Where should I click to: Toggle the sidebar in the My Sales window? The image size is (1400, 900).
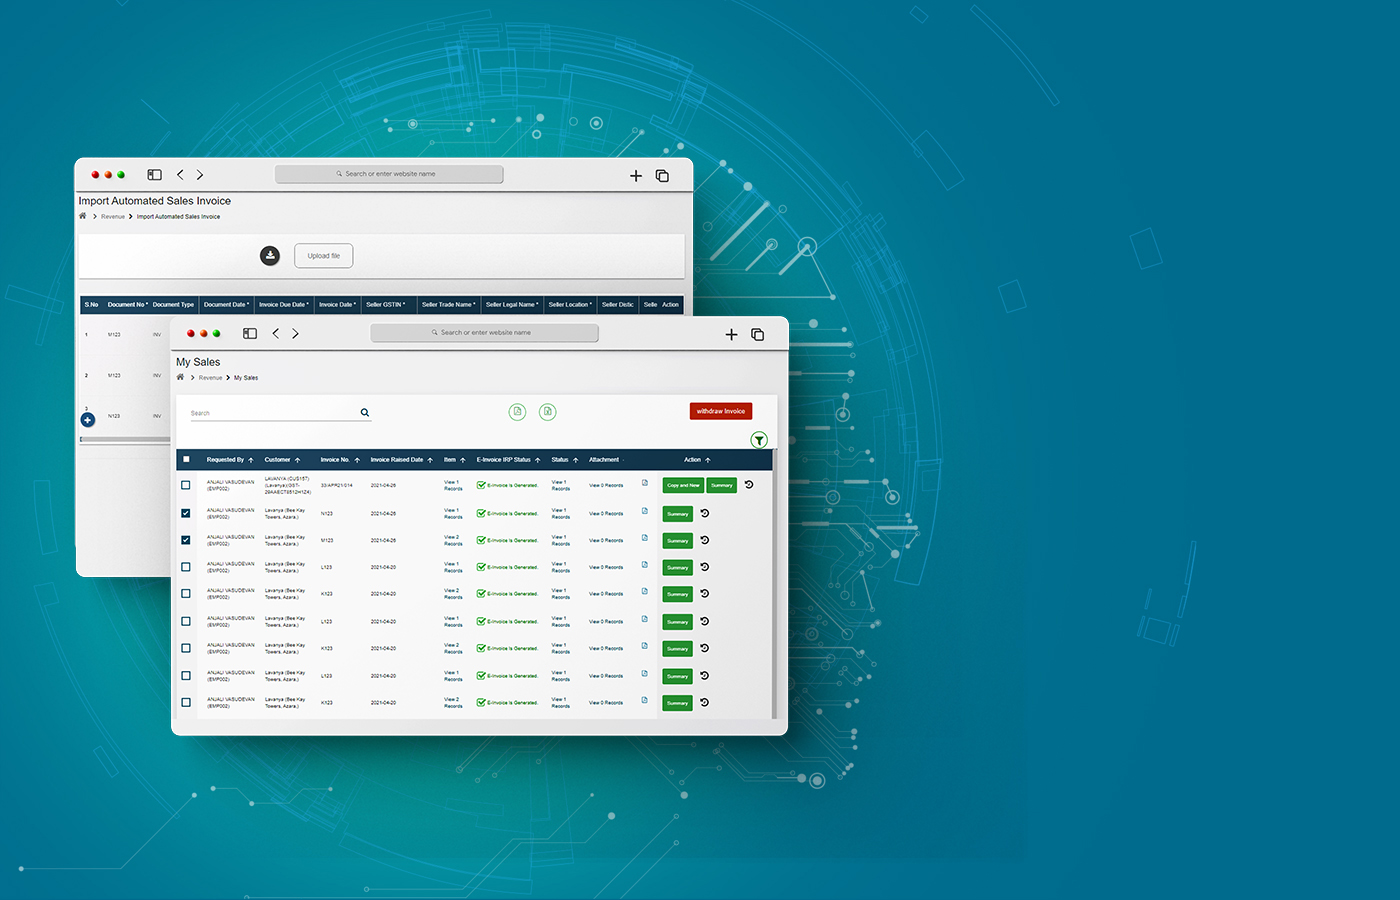(x=250, y=334)
